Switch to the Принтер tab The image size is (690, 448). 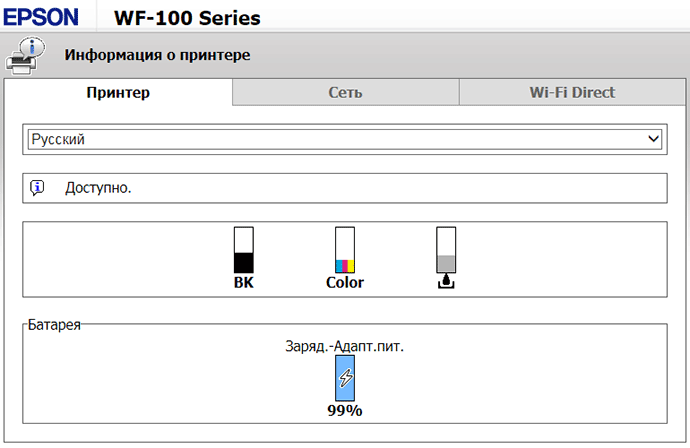tap(118, 92)
